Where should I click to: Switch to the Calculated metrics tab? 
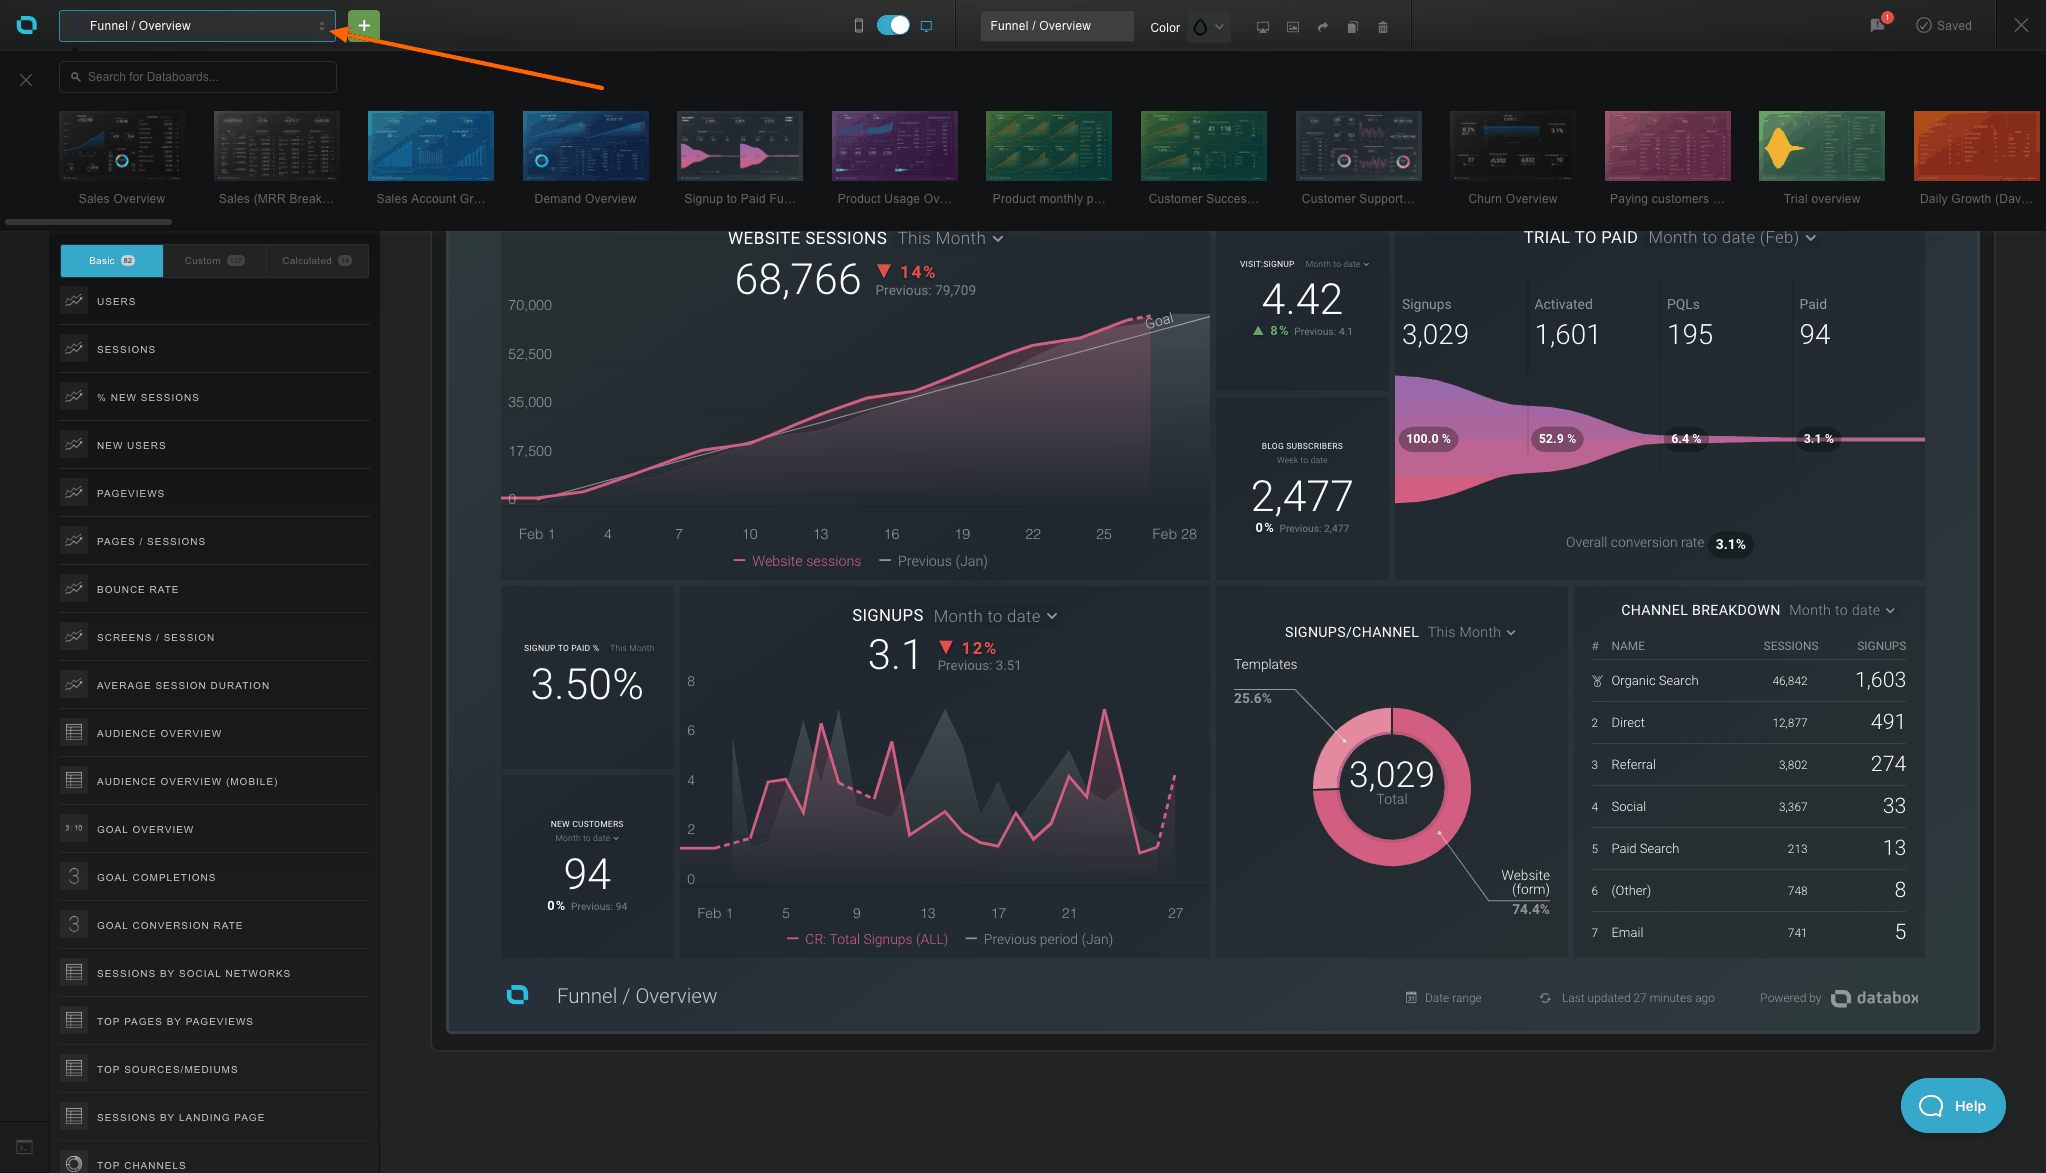pos(316,260)
